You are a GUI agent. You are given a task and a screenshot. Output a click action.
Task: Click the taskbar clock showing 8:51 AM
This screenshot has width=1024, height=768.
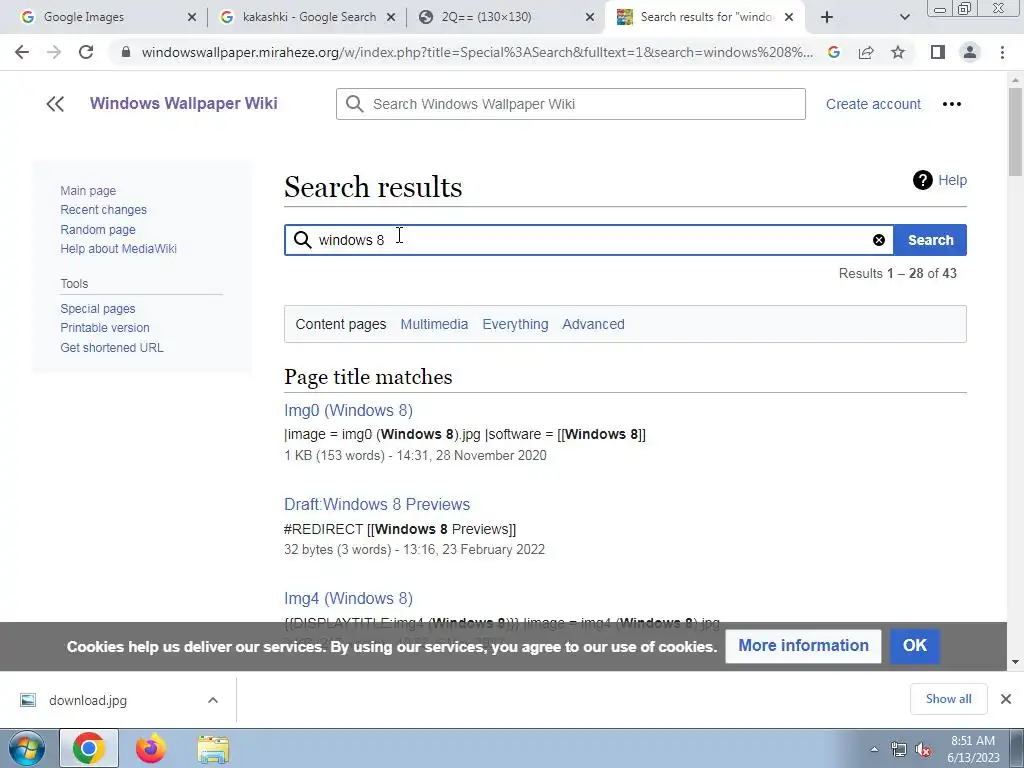pyautogui.click(x=973, y=749)
